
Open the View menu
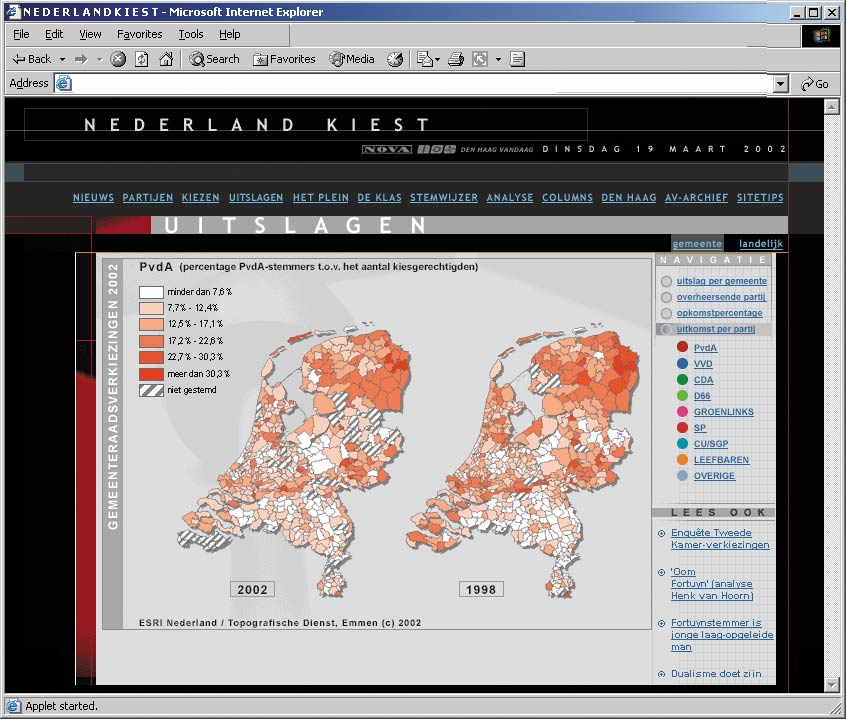tap(90, 34)
